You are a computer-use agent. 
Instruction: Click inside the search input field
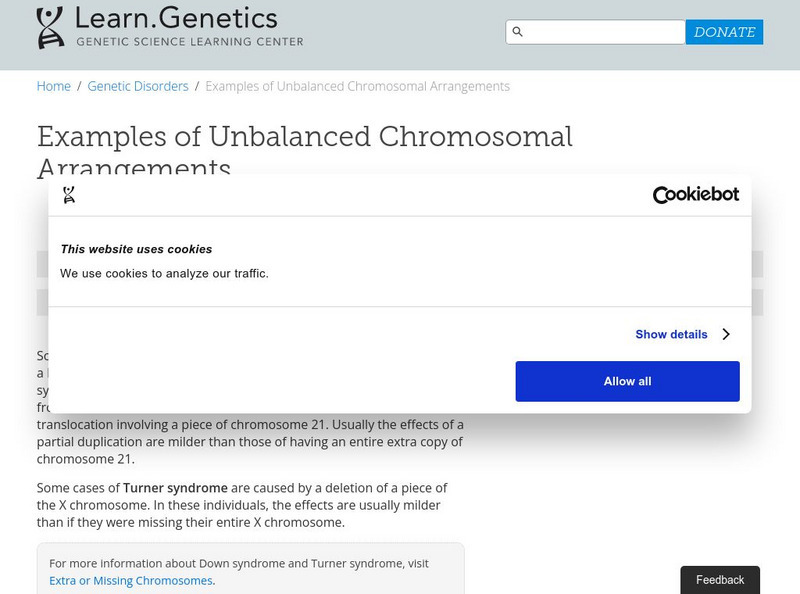point(600,32)
